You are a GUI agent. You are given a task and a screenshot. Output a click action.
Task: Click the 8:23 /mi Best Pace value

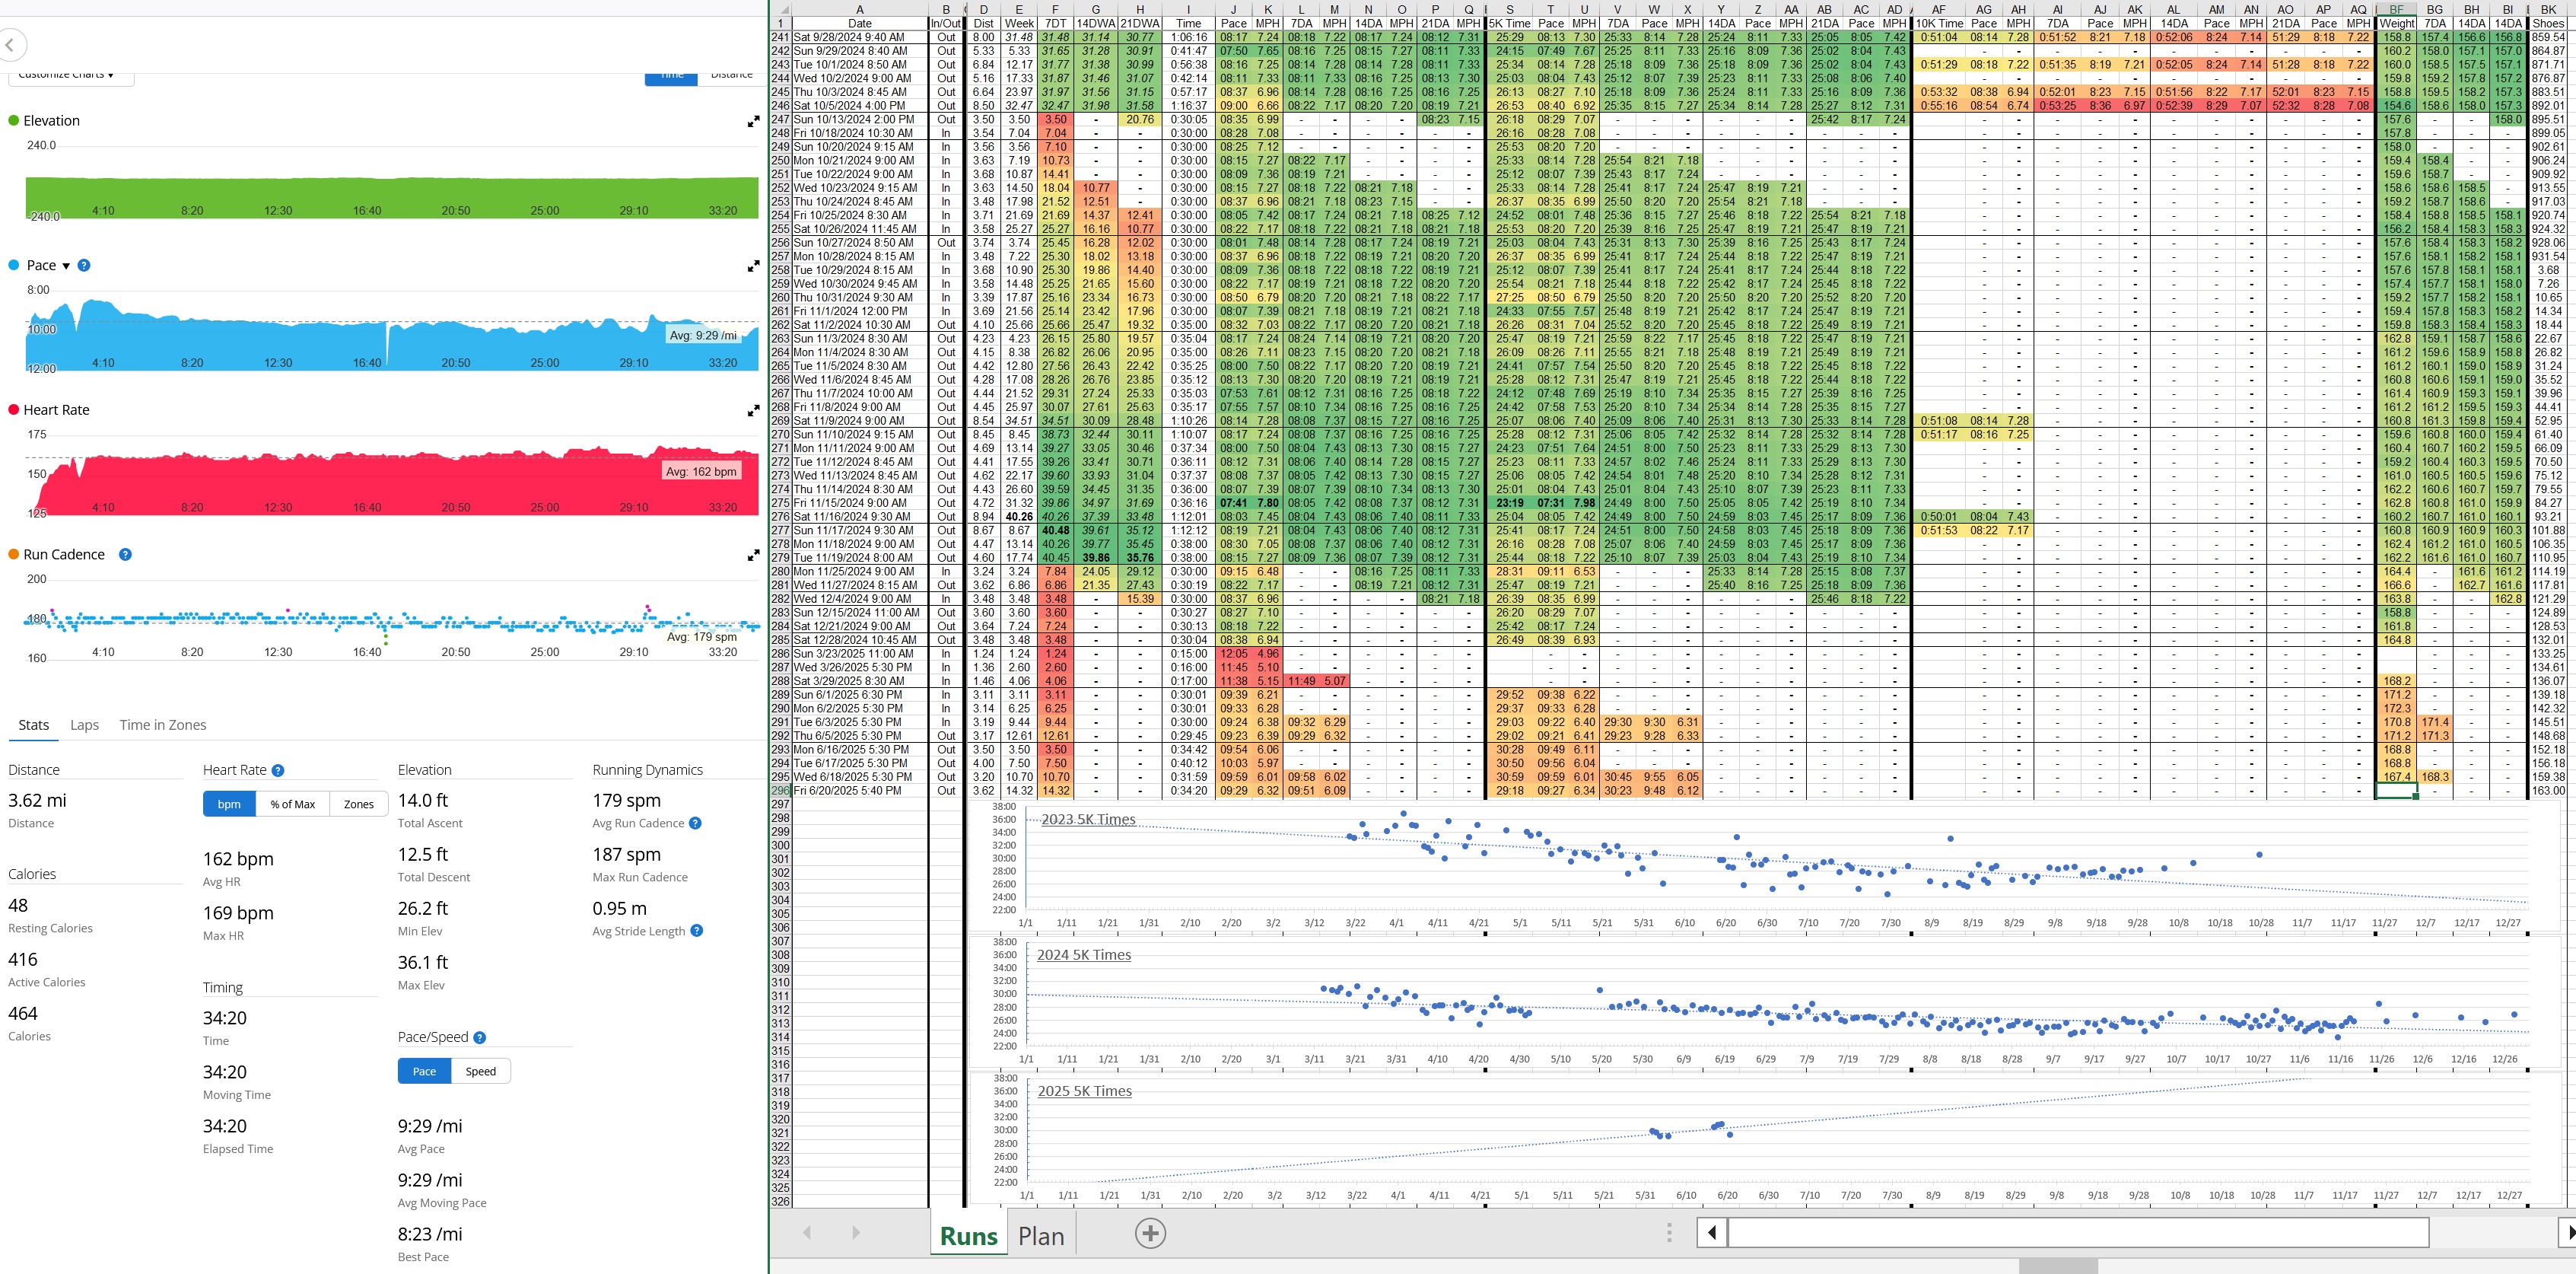click(x=430, y=1234)
